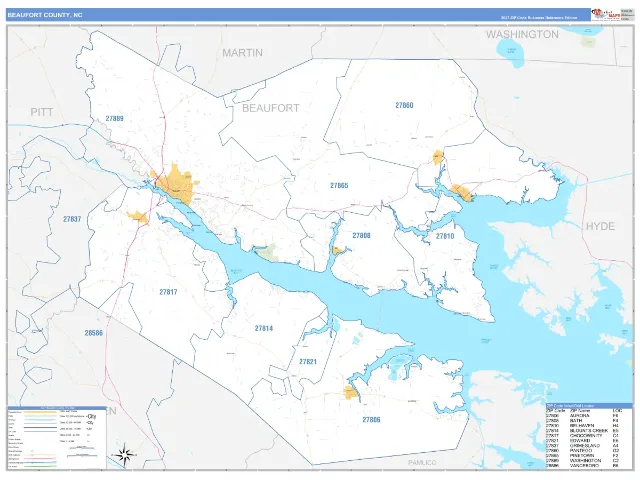Click BLOUNTS CREEK row in ZIP table
The width and height of the screenshot is (640, 480).
point(585,431)
